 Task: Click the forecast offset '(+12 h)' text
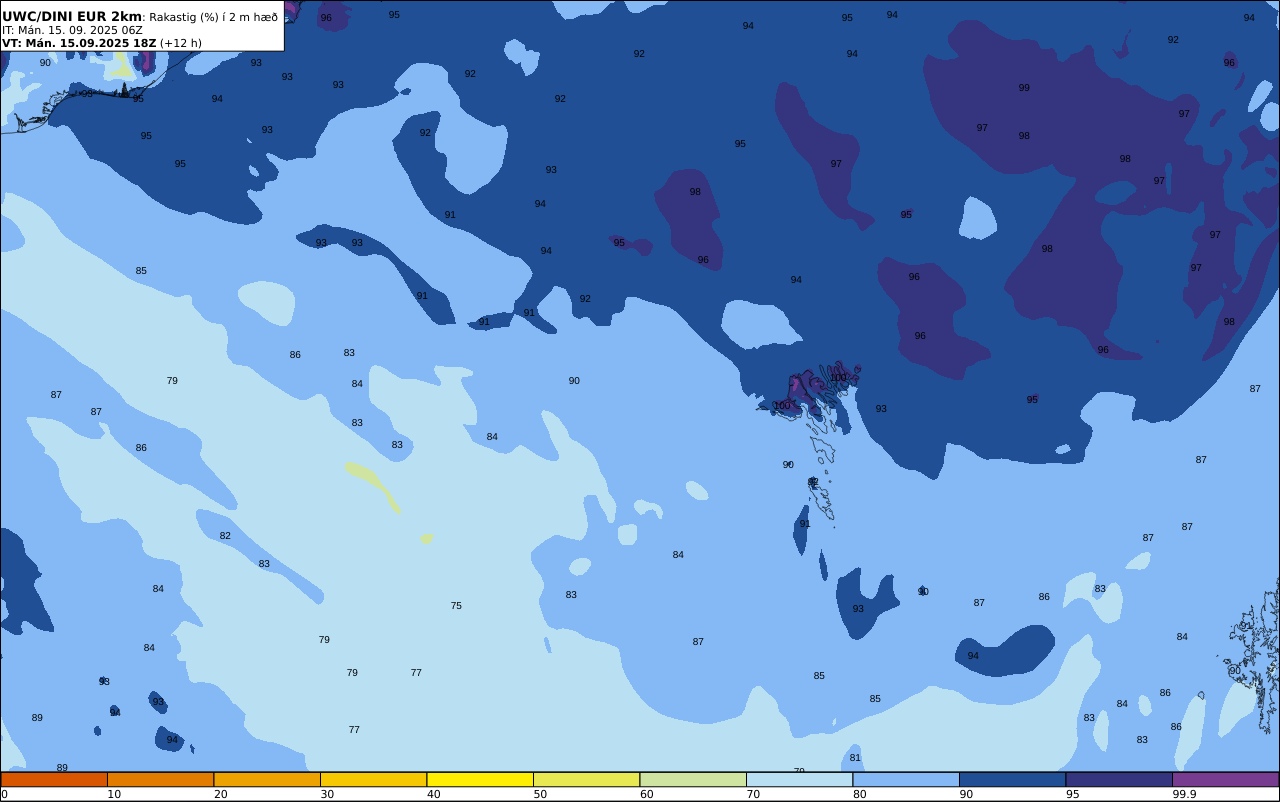[x=181, y=43]
